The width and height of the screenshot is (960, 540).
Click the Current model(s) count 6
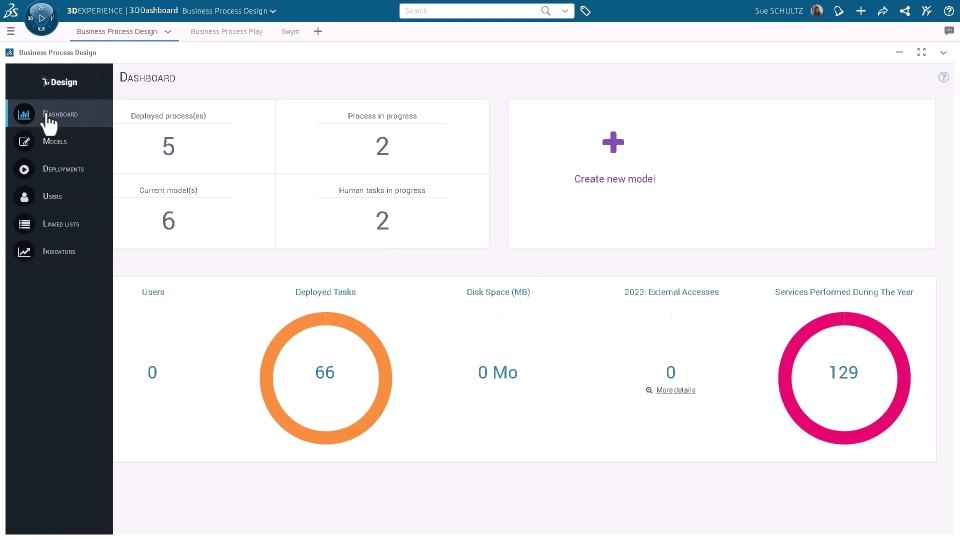[168, 220]
